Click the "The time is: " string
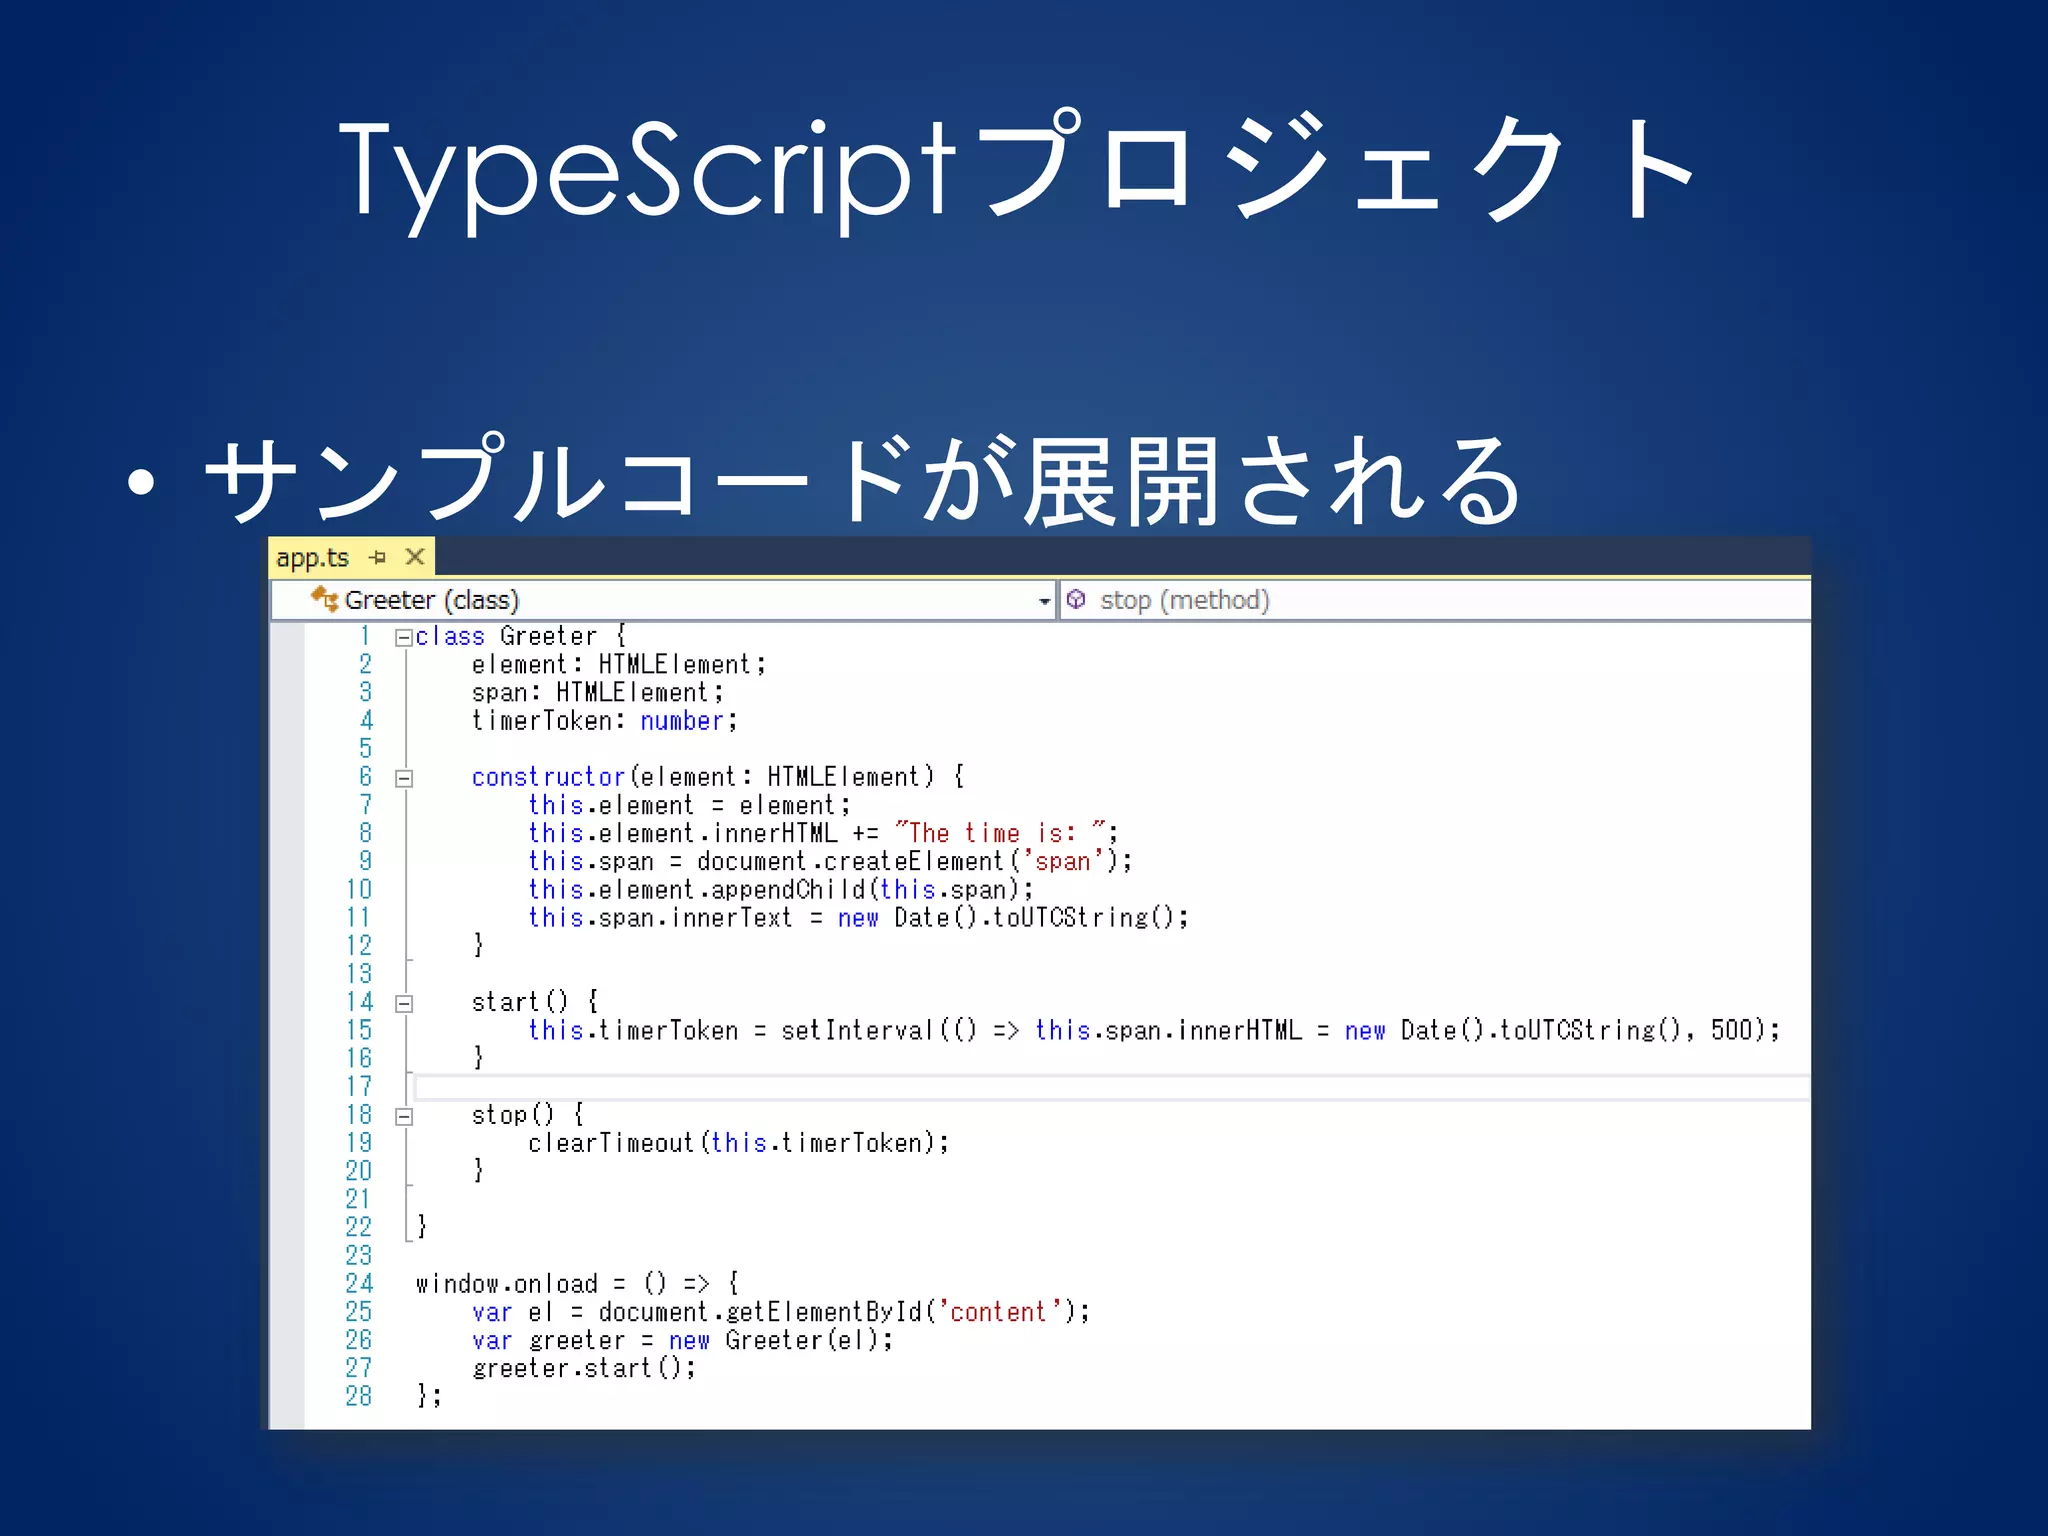The width and height of the screenshot is (2048, 1536). point(1001,833)
